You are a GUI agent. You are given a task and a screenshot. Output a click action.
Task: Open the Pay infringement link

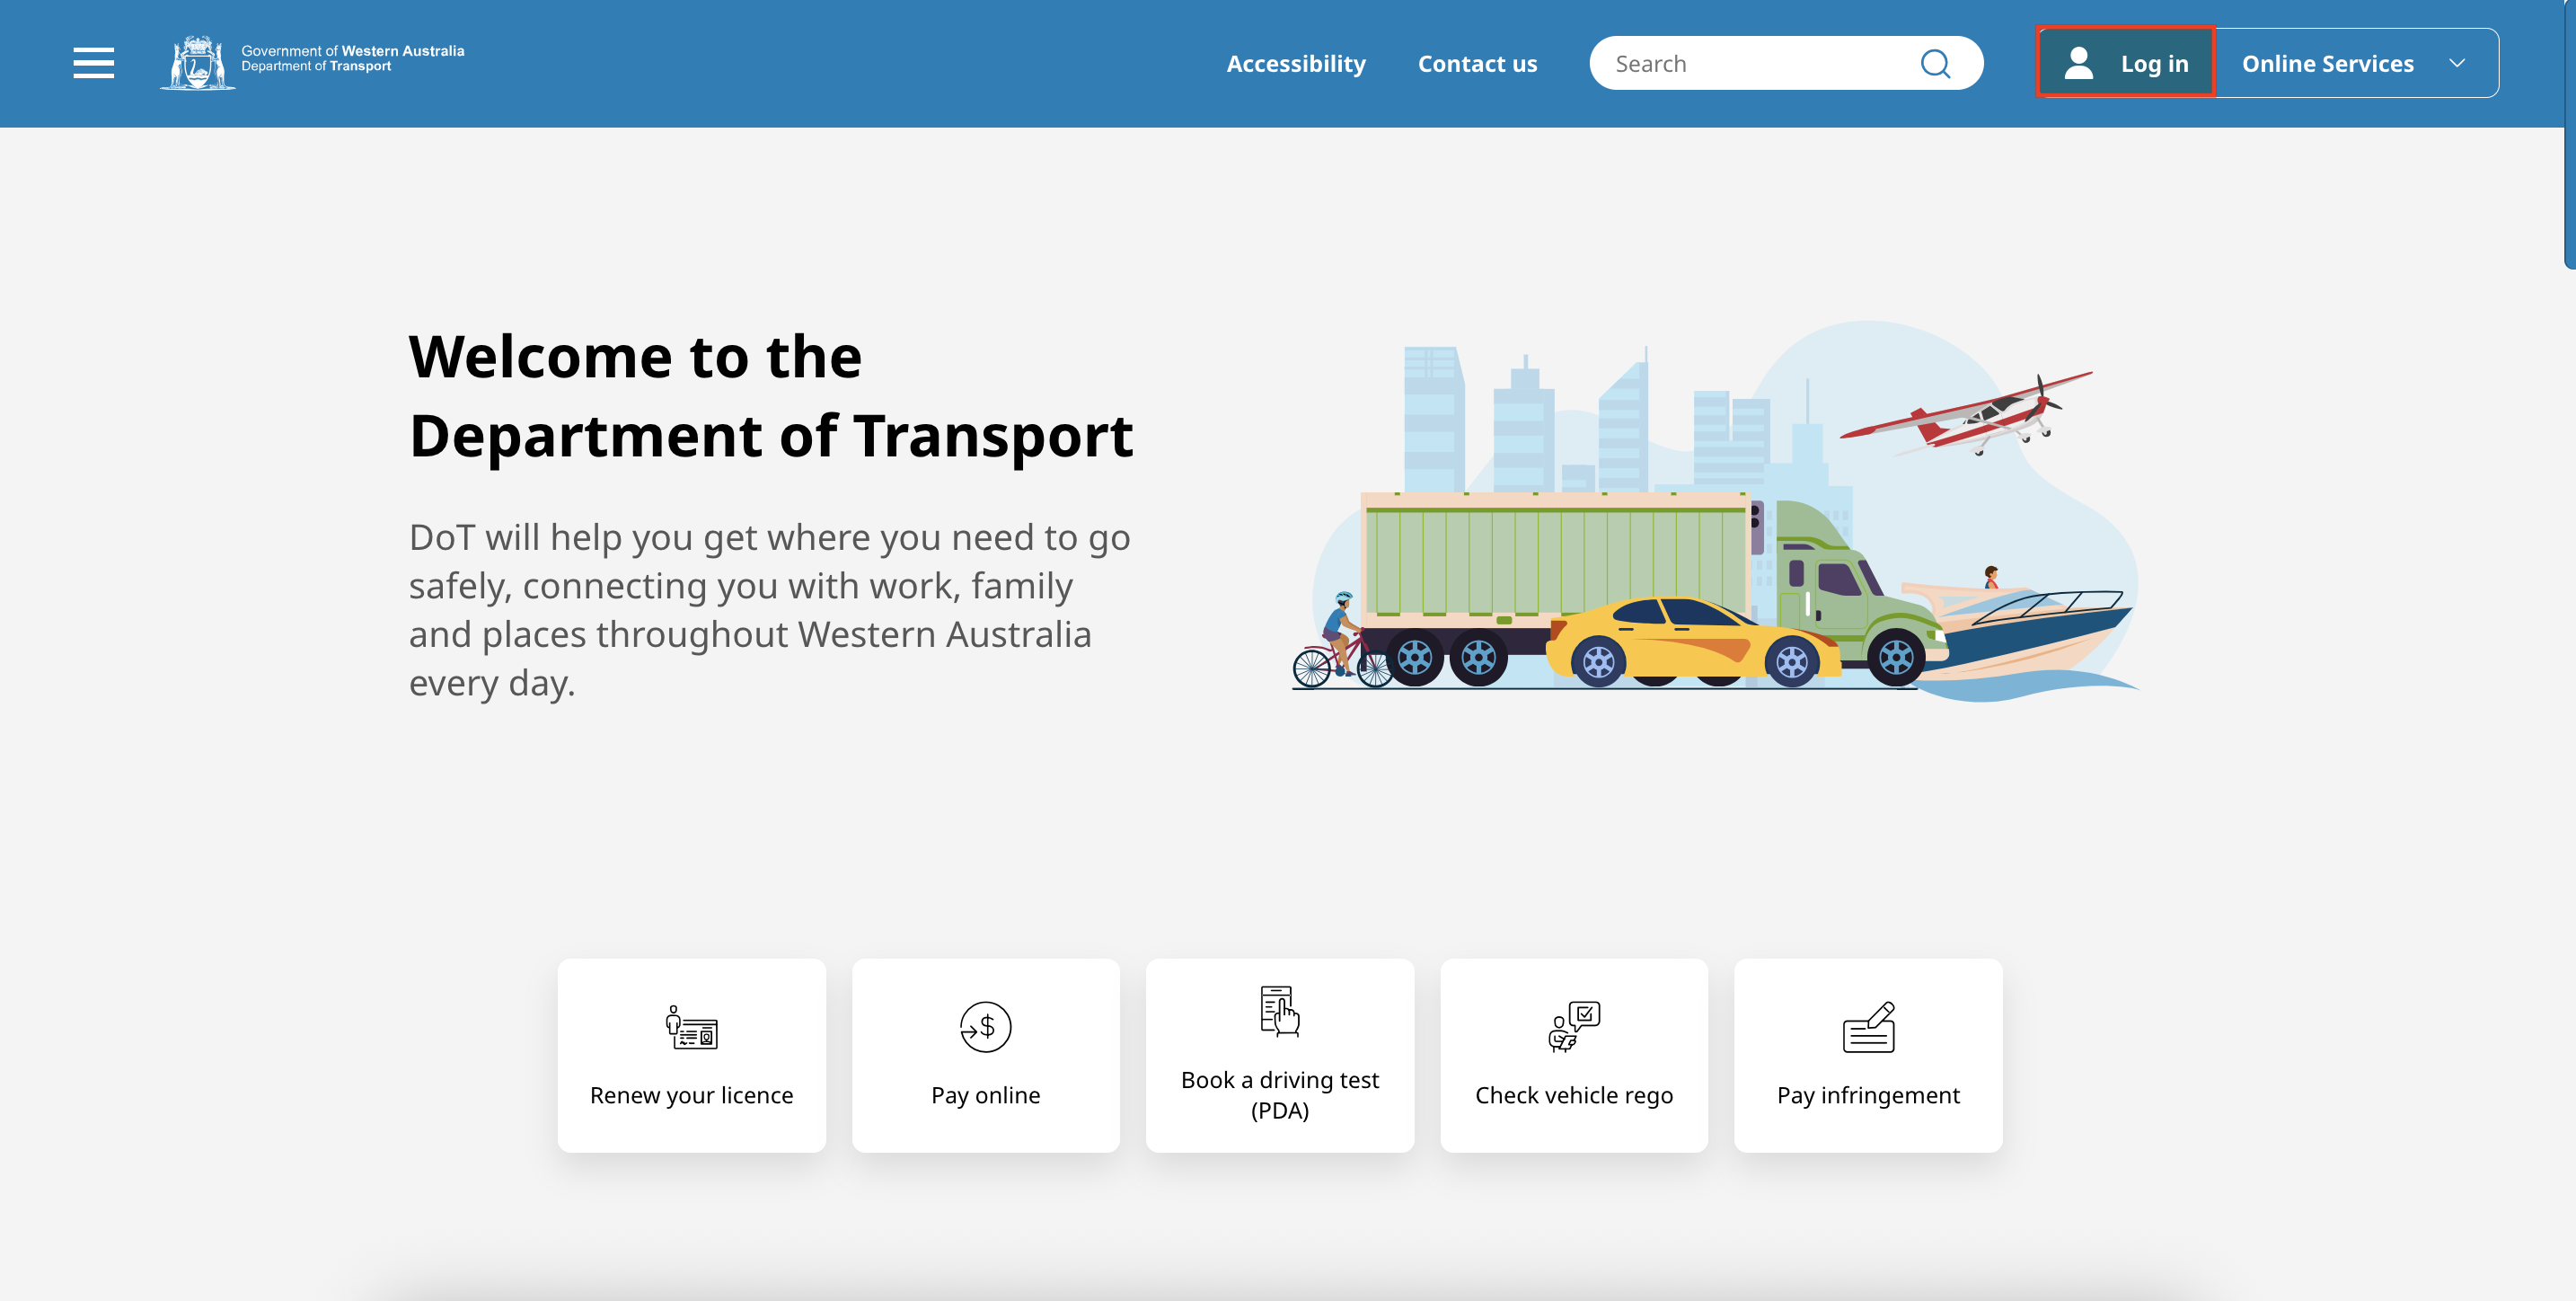(1867, 1095)
